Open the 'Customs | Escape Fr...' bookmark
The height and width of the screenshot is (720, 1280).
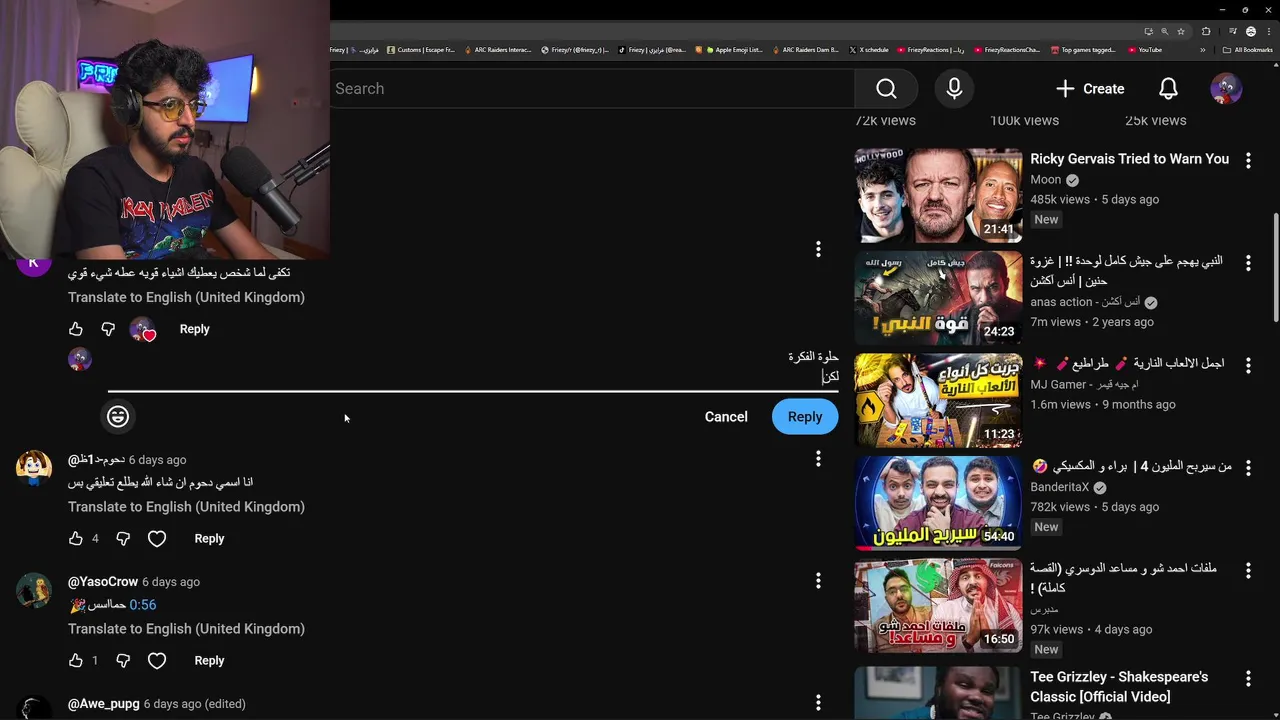click(421, 49)
